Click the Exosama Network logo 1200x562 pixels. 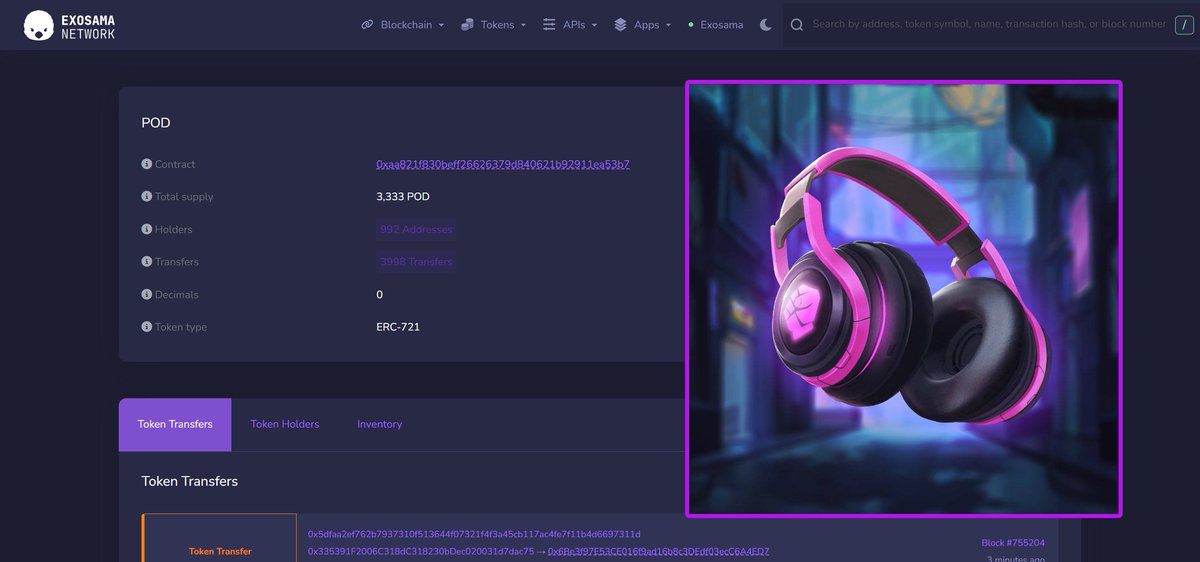pyautogui.click(x=69, y=25)
